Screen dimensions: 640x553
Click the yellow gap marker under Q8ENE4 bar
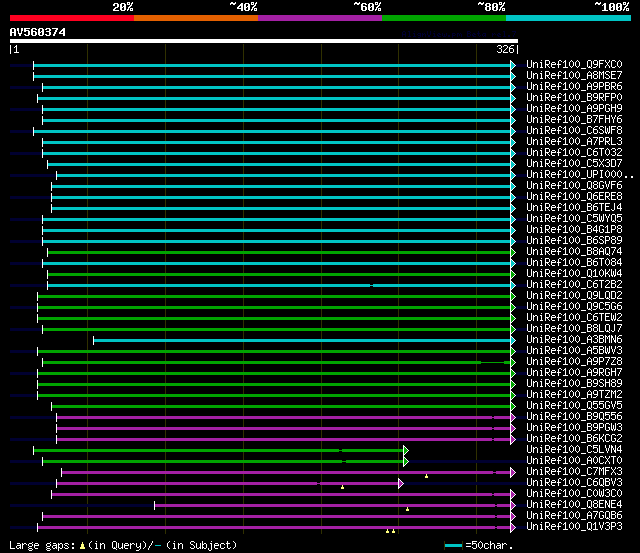[407, 510]
